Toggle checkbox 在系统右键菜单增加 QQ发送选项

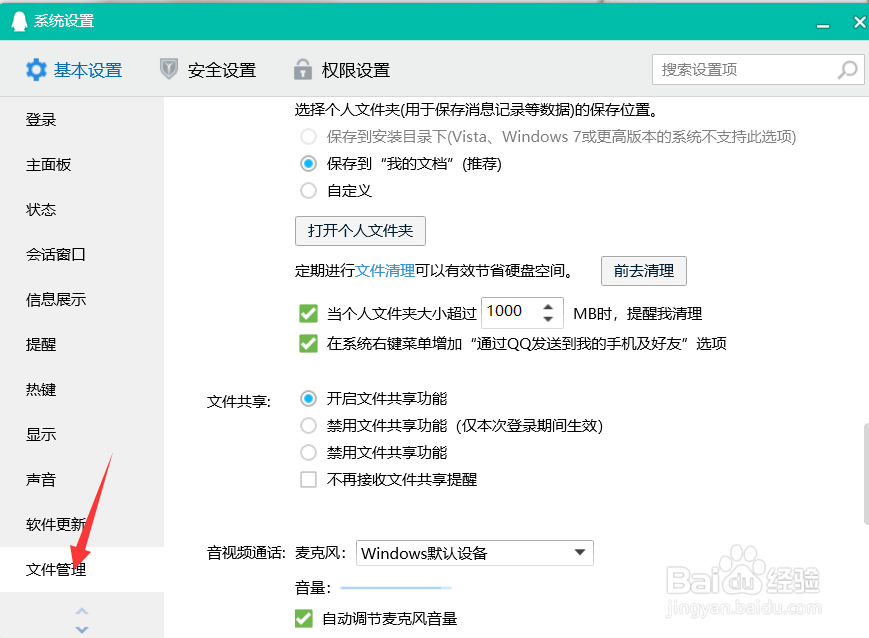coord(308,344)
